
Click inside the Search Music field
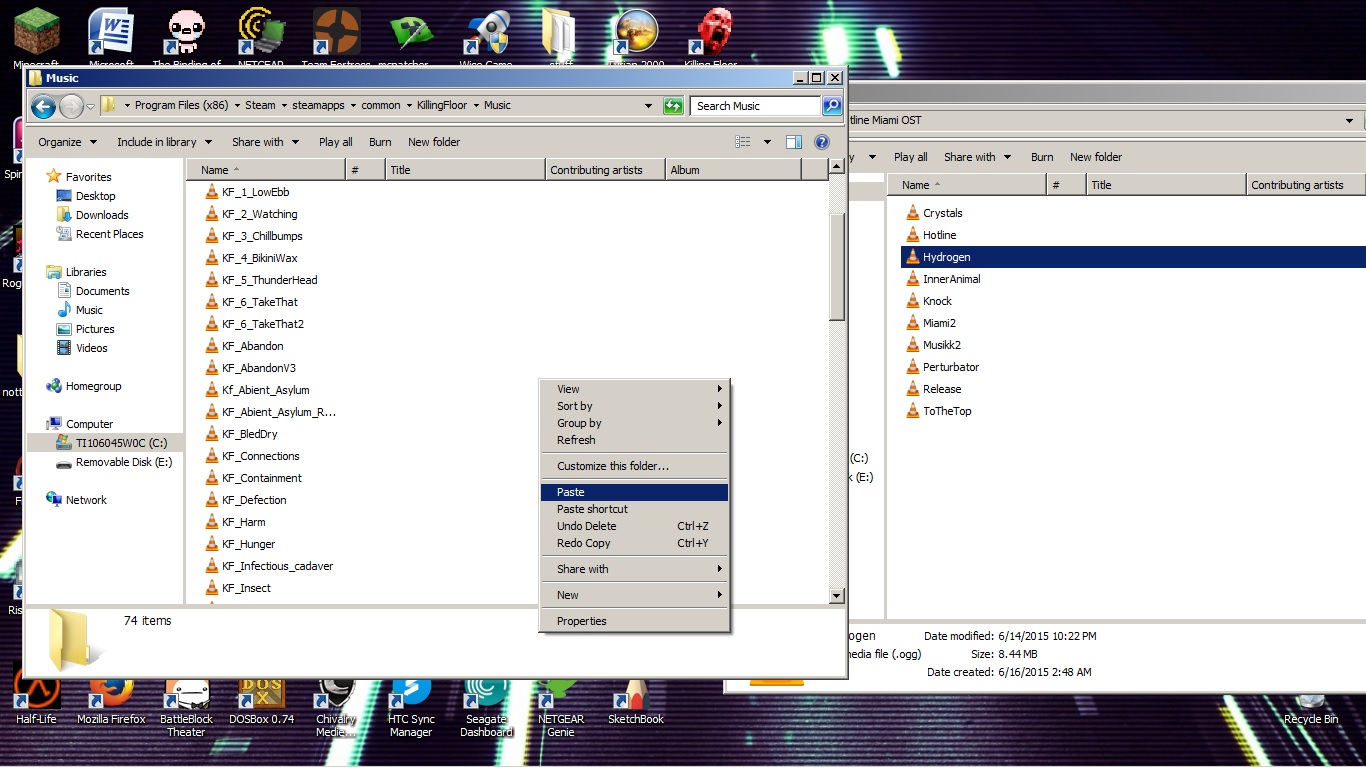[756, 106]
